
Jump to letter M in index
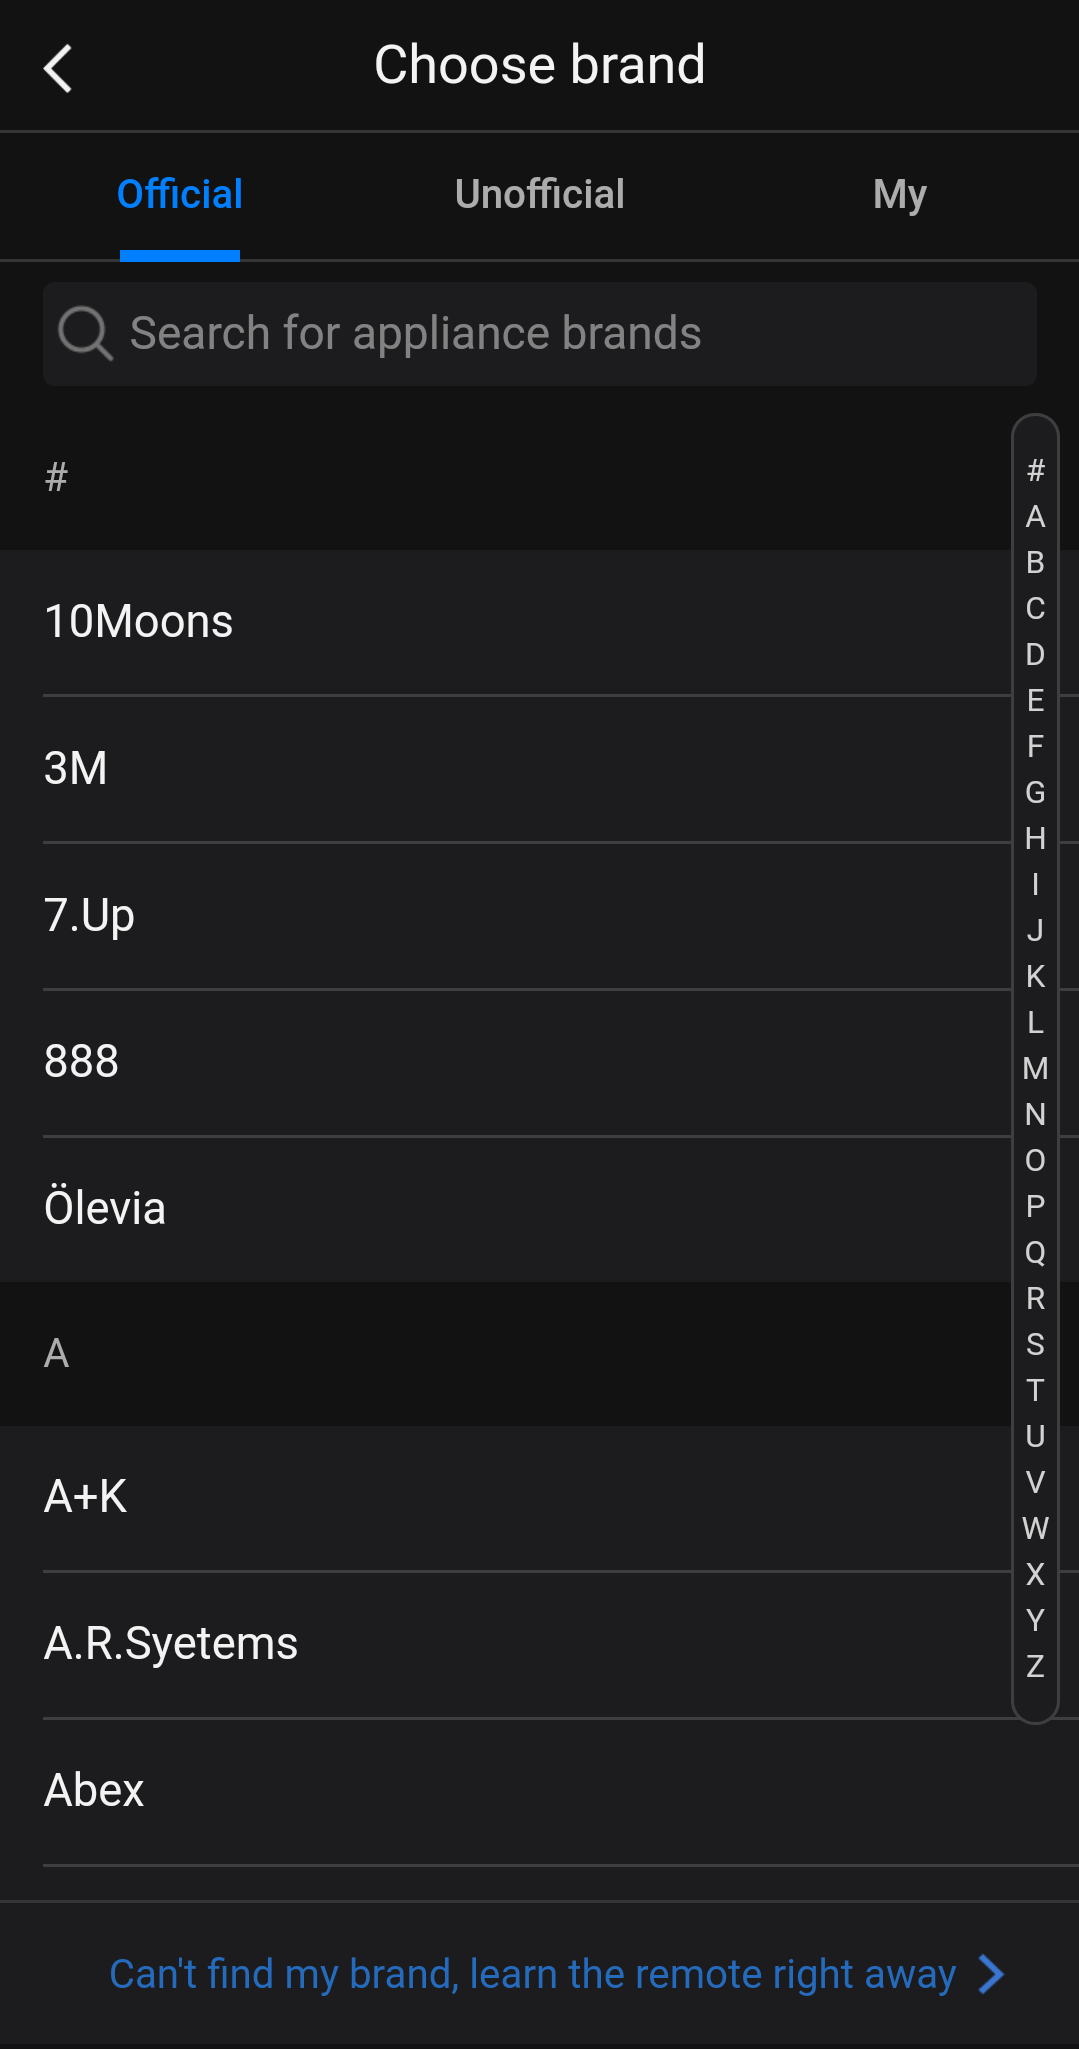pyautogui.click(x=1035, y=1068)
